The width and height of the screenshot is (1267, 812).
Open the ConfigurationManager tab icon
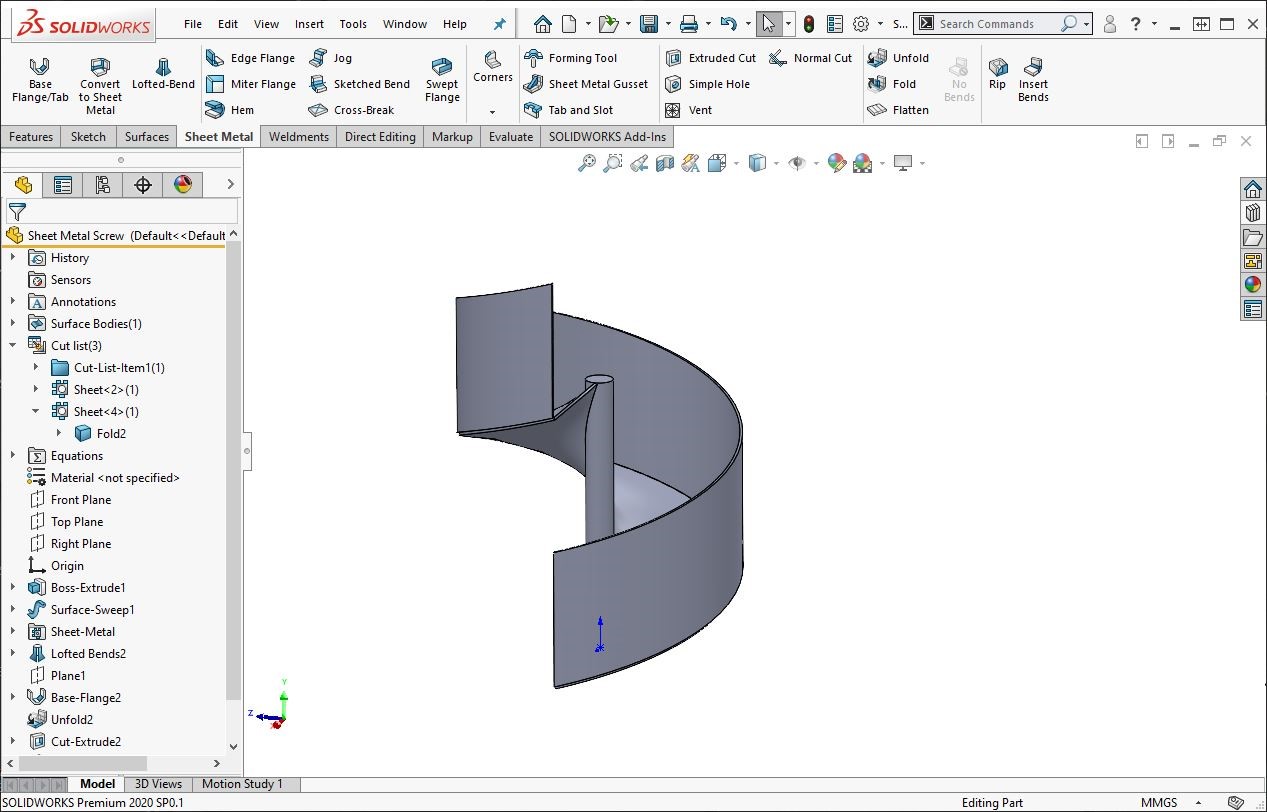pyautogui.click(x=102, y=184)
